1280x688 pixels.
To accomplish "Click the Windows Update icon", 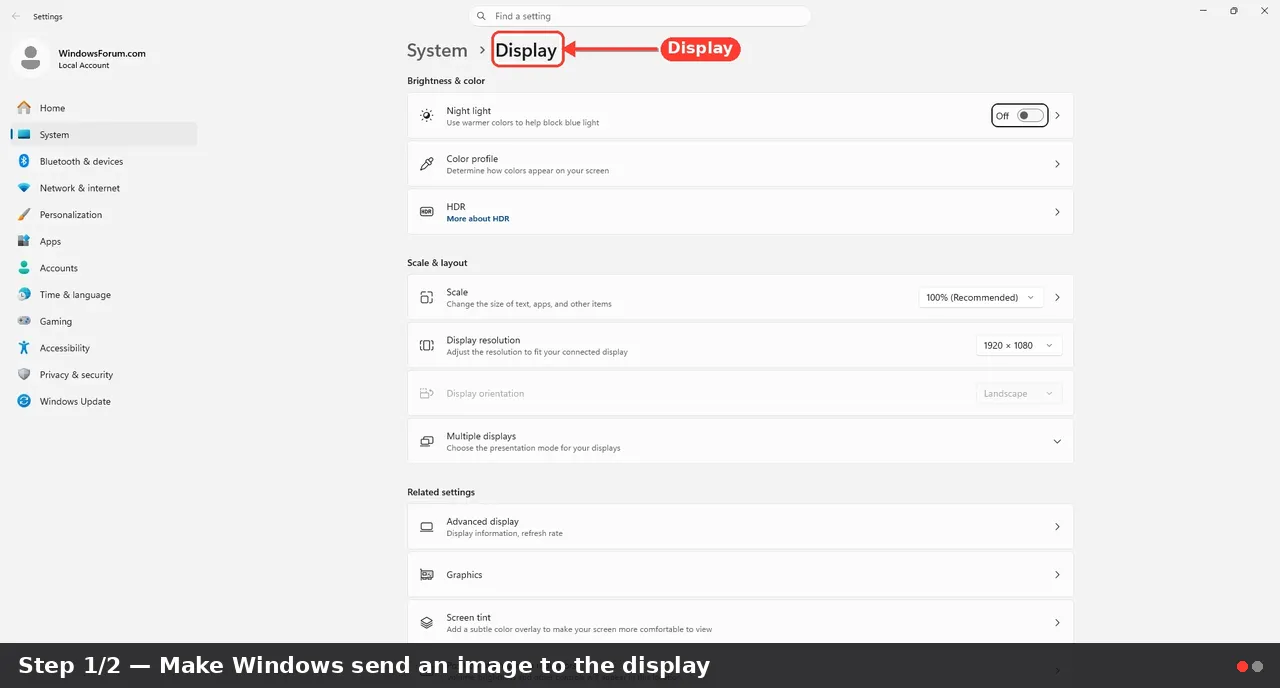I will pyautogui.click(x=24, y=401).
